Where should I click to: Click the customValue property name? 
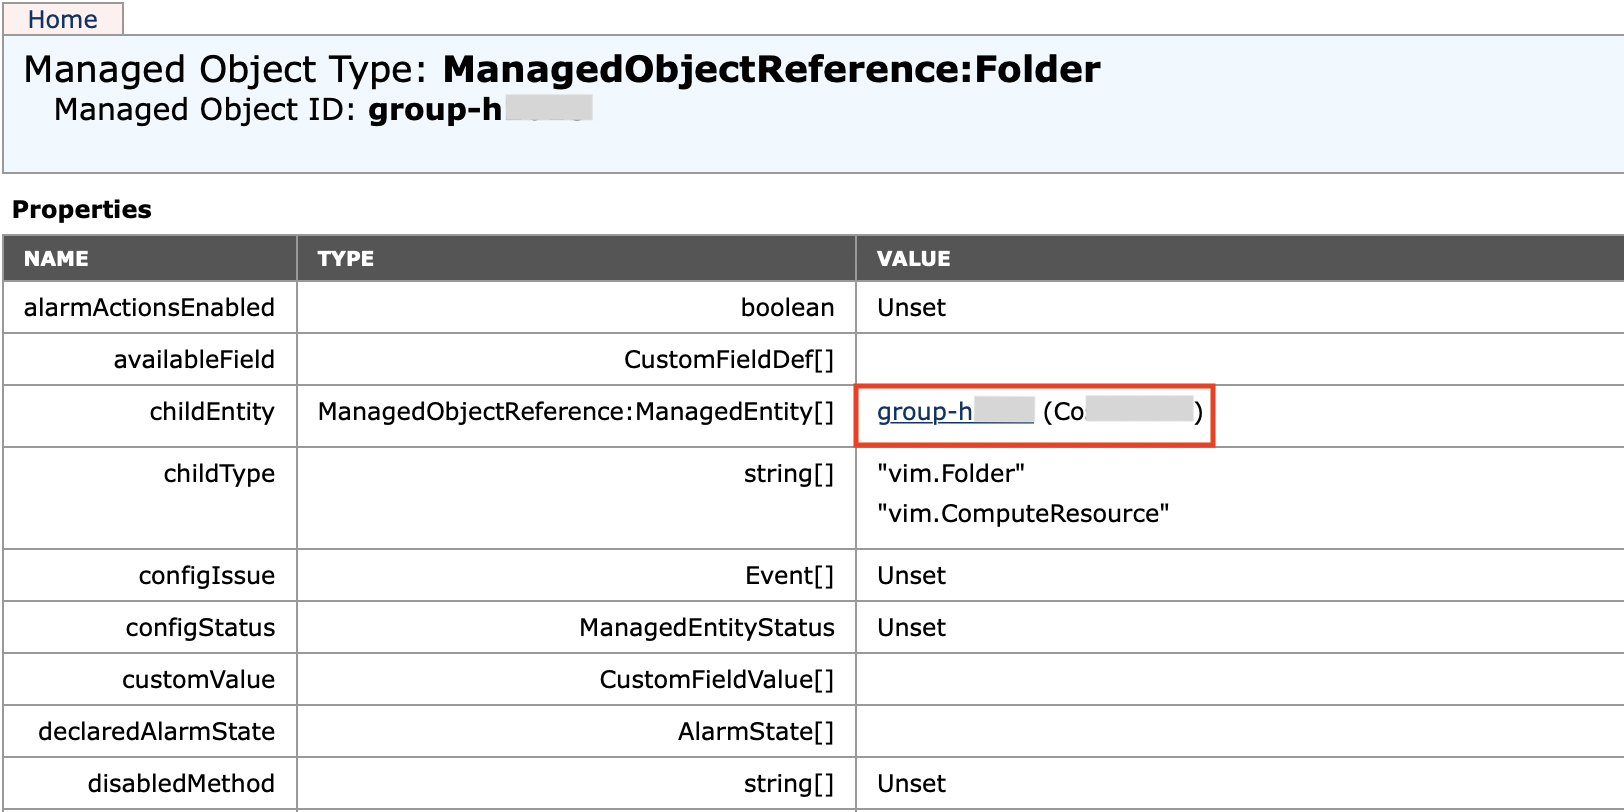pos(198,680)
